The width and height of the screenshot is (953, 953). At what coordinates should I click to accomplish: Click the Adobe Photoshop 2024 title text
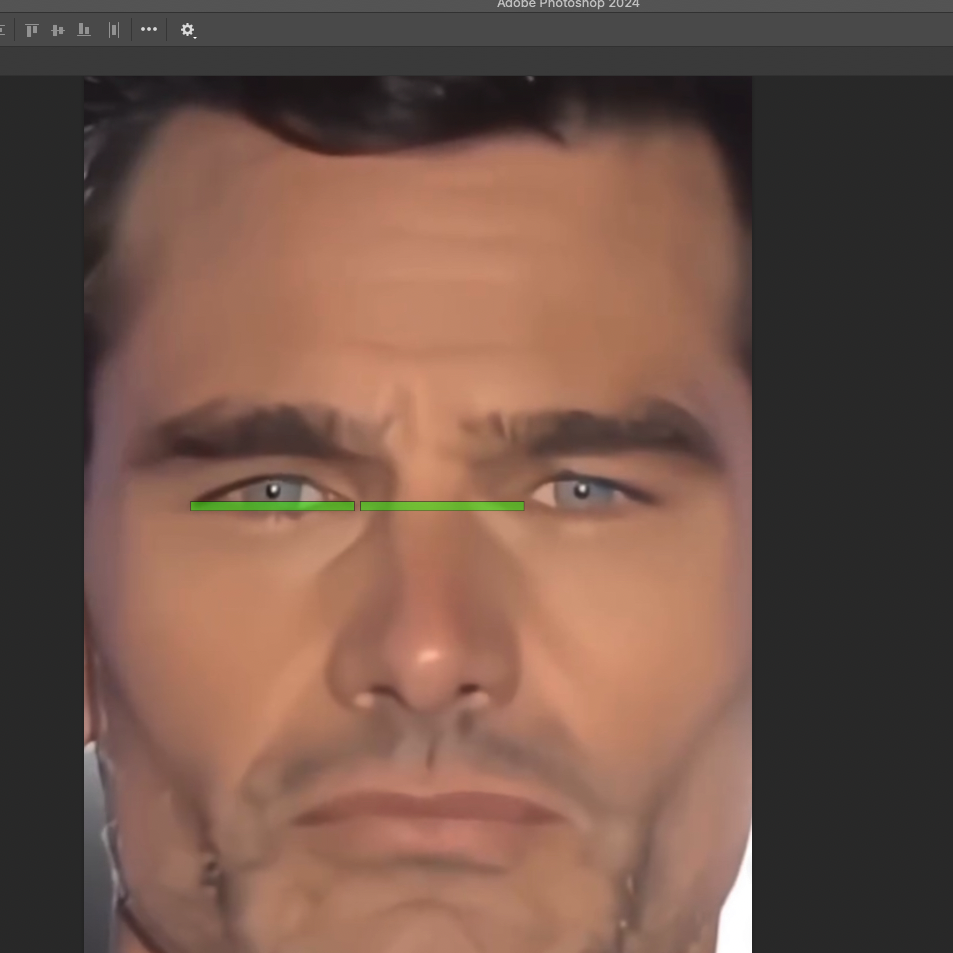coord(568,4)
